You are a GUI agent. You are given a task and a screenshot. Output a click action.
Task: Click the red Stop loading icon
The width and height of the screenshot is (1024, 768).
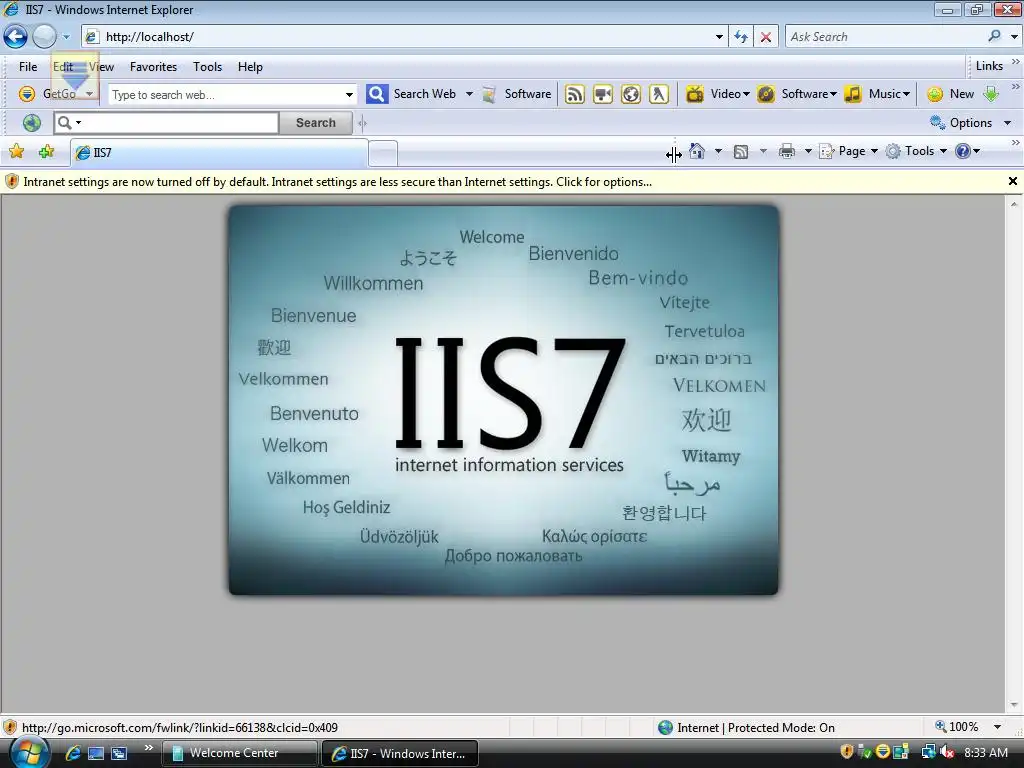coord(765,37)
